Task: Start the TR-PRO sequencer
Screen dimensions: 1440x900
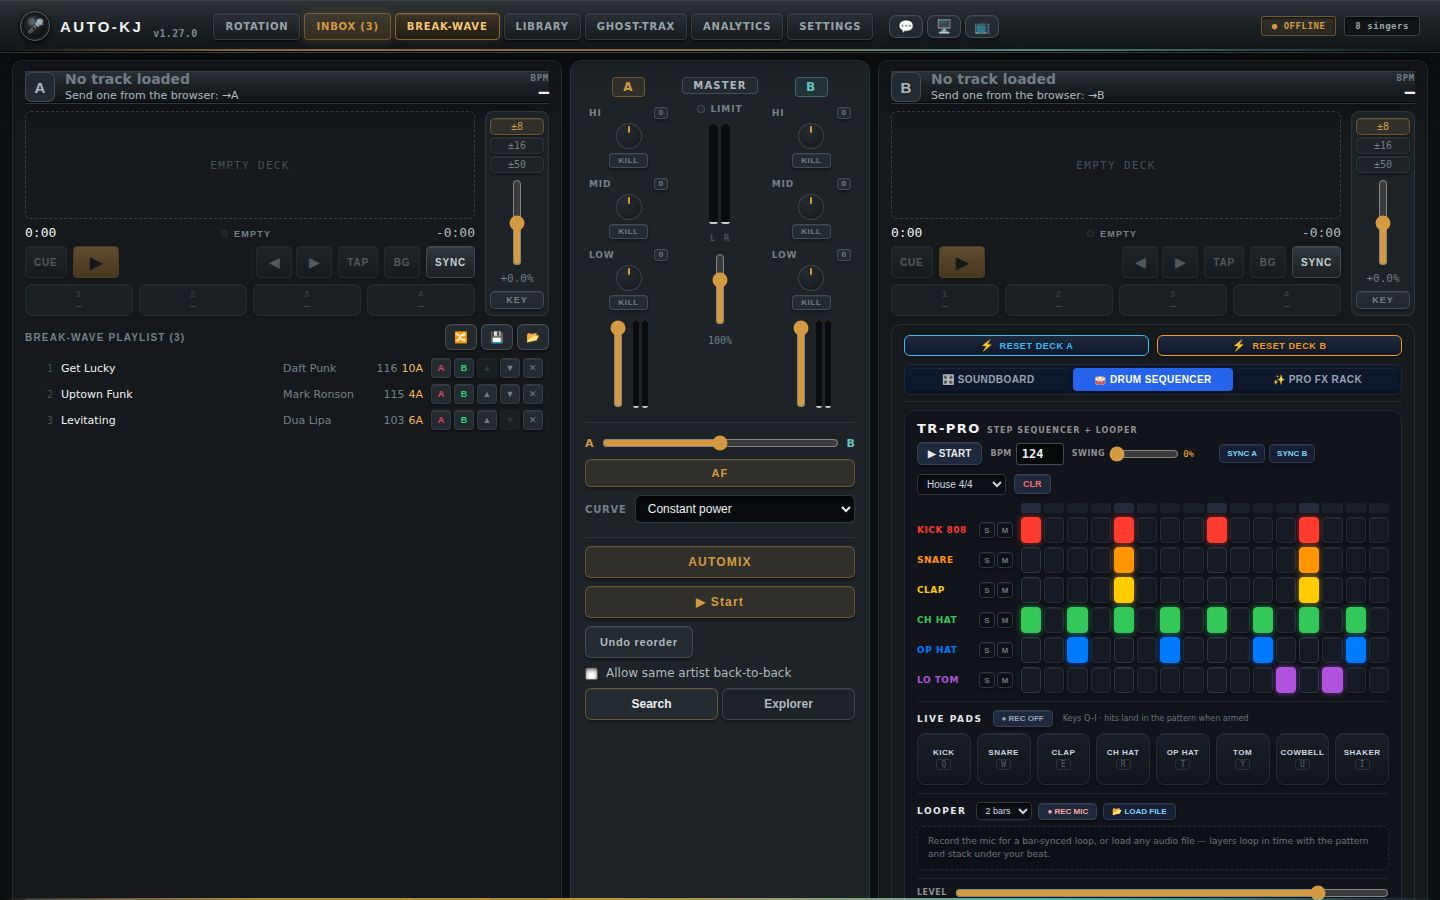Action: click(949, 453)
